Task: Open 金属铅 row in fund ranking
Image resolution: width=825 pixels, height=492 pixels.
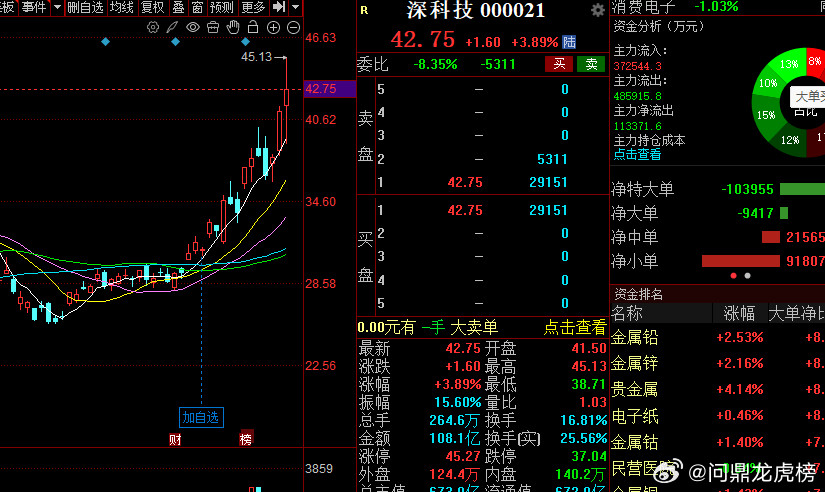Action: (x=718, y=337)
